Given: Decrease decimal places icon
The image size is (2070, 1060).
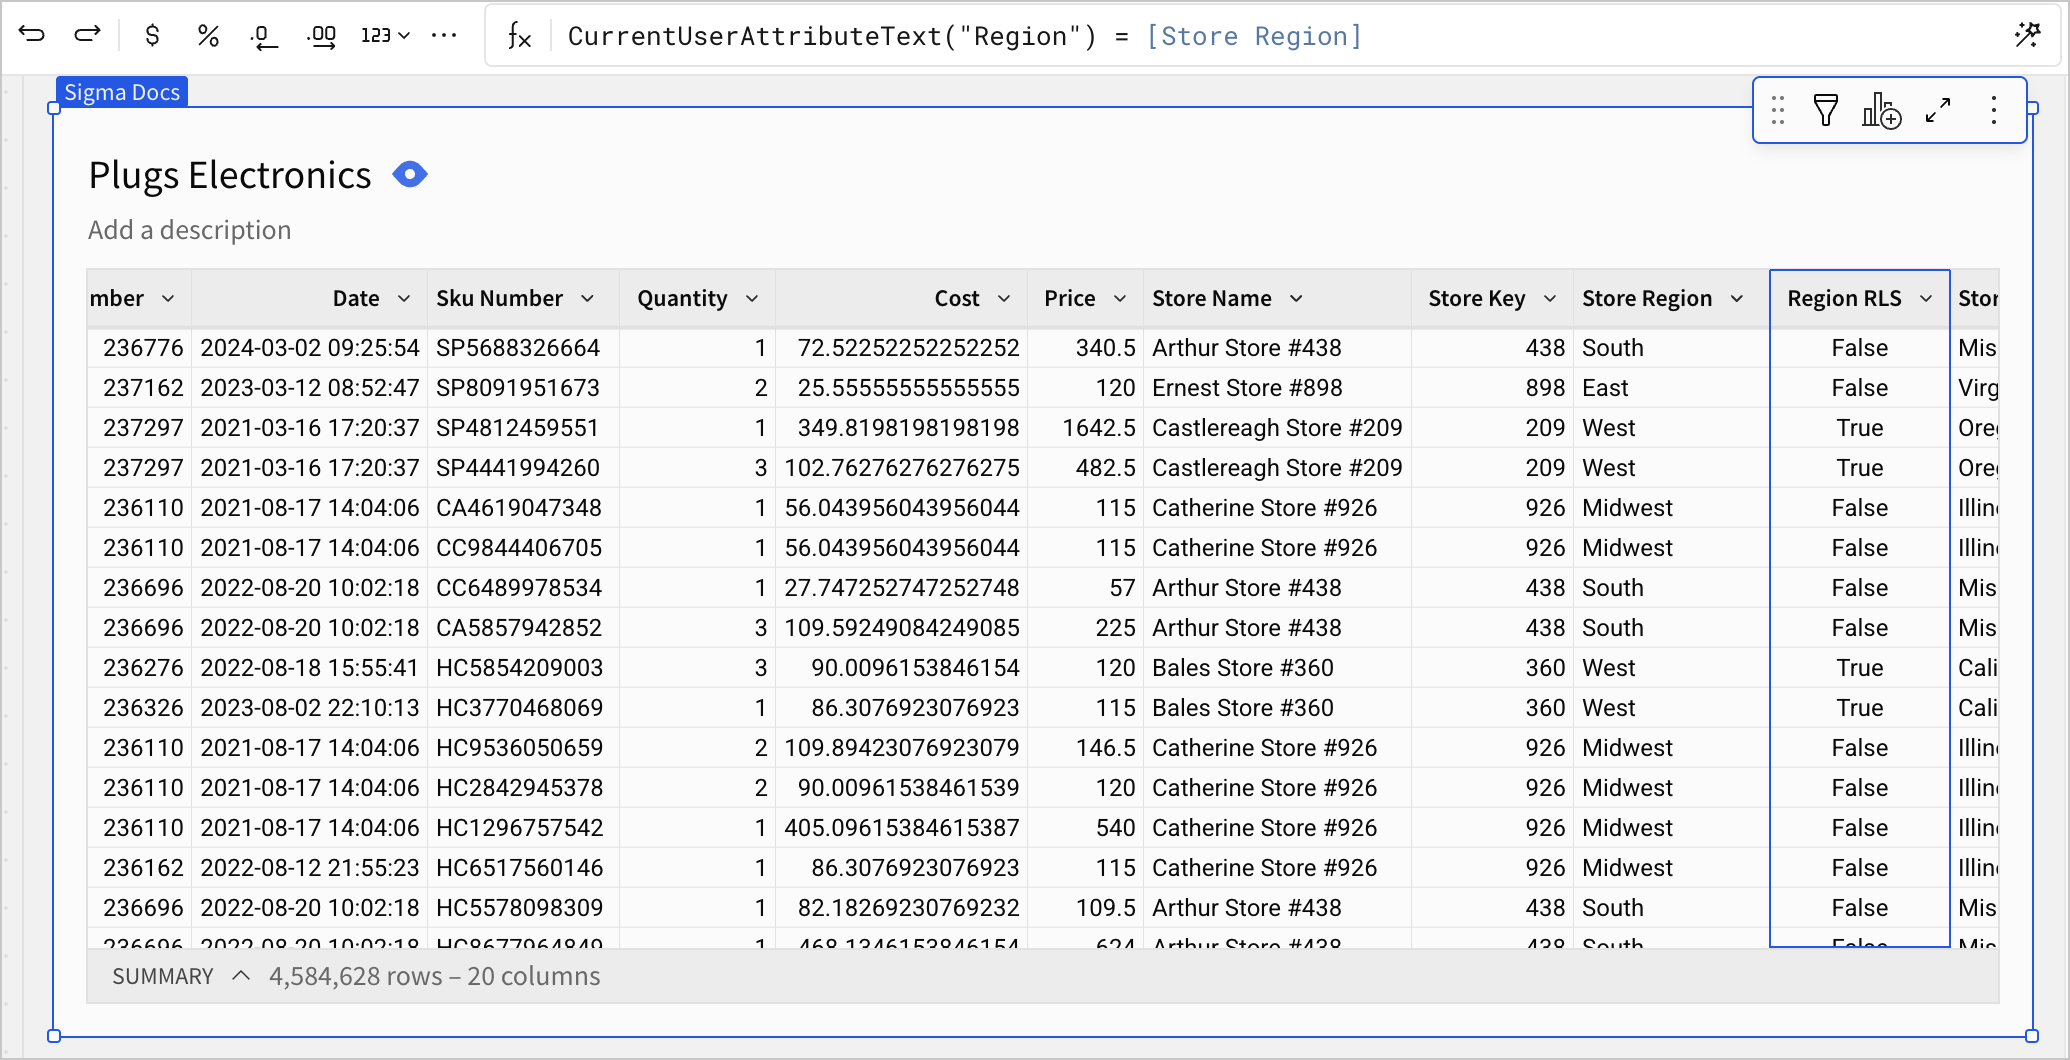Looking at the screenshot, I should [263, 37].
